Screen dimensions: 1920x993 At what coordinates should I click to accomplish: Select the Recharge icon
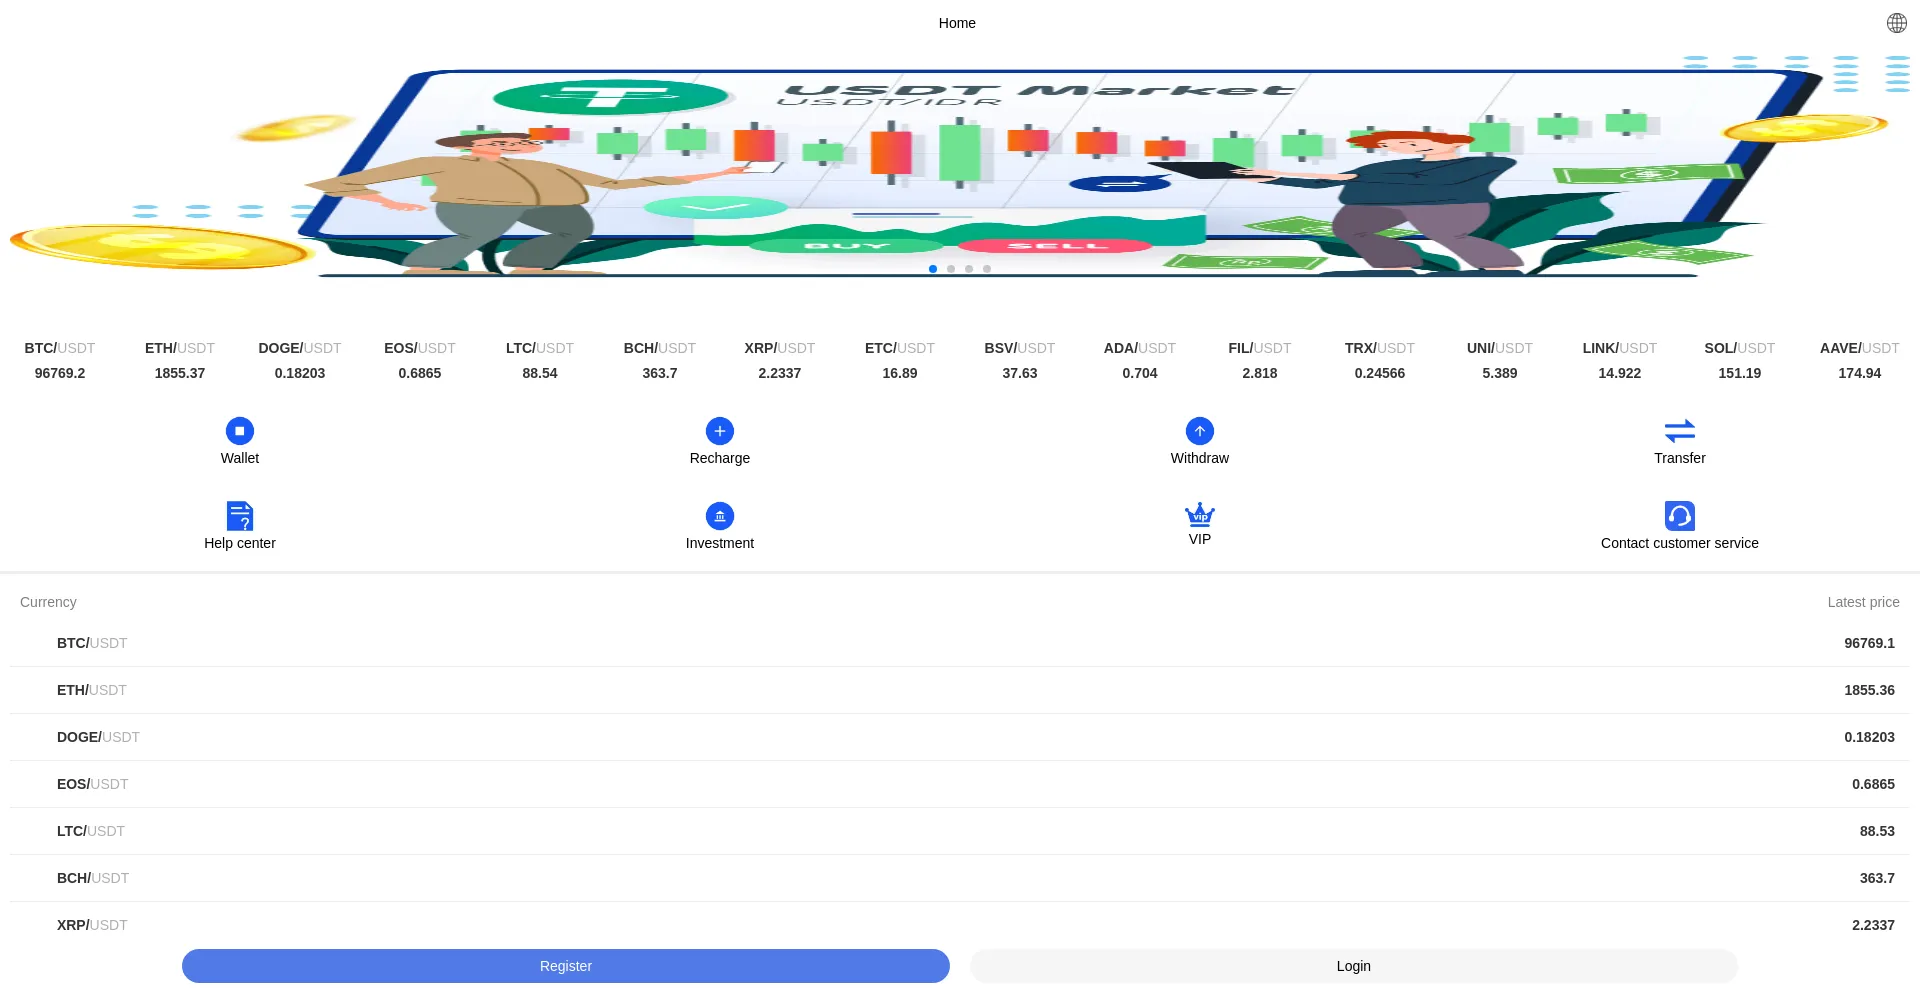(719, 440)
